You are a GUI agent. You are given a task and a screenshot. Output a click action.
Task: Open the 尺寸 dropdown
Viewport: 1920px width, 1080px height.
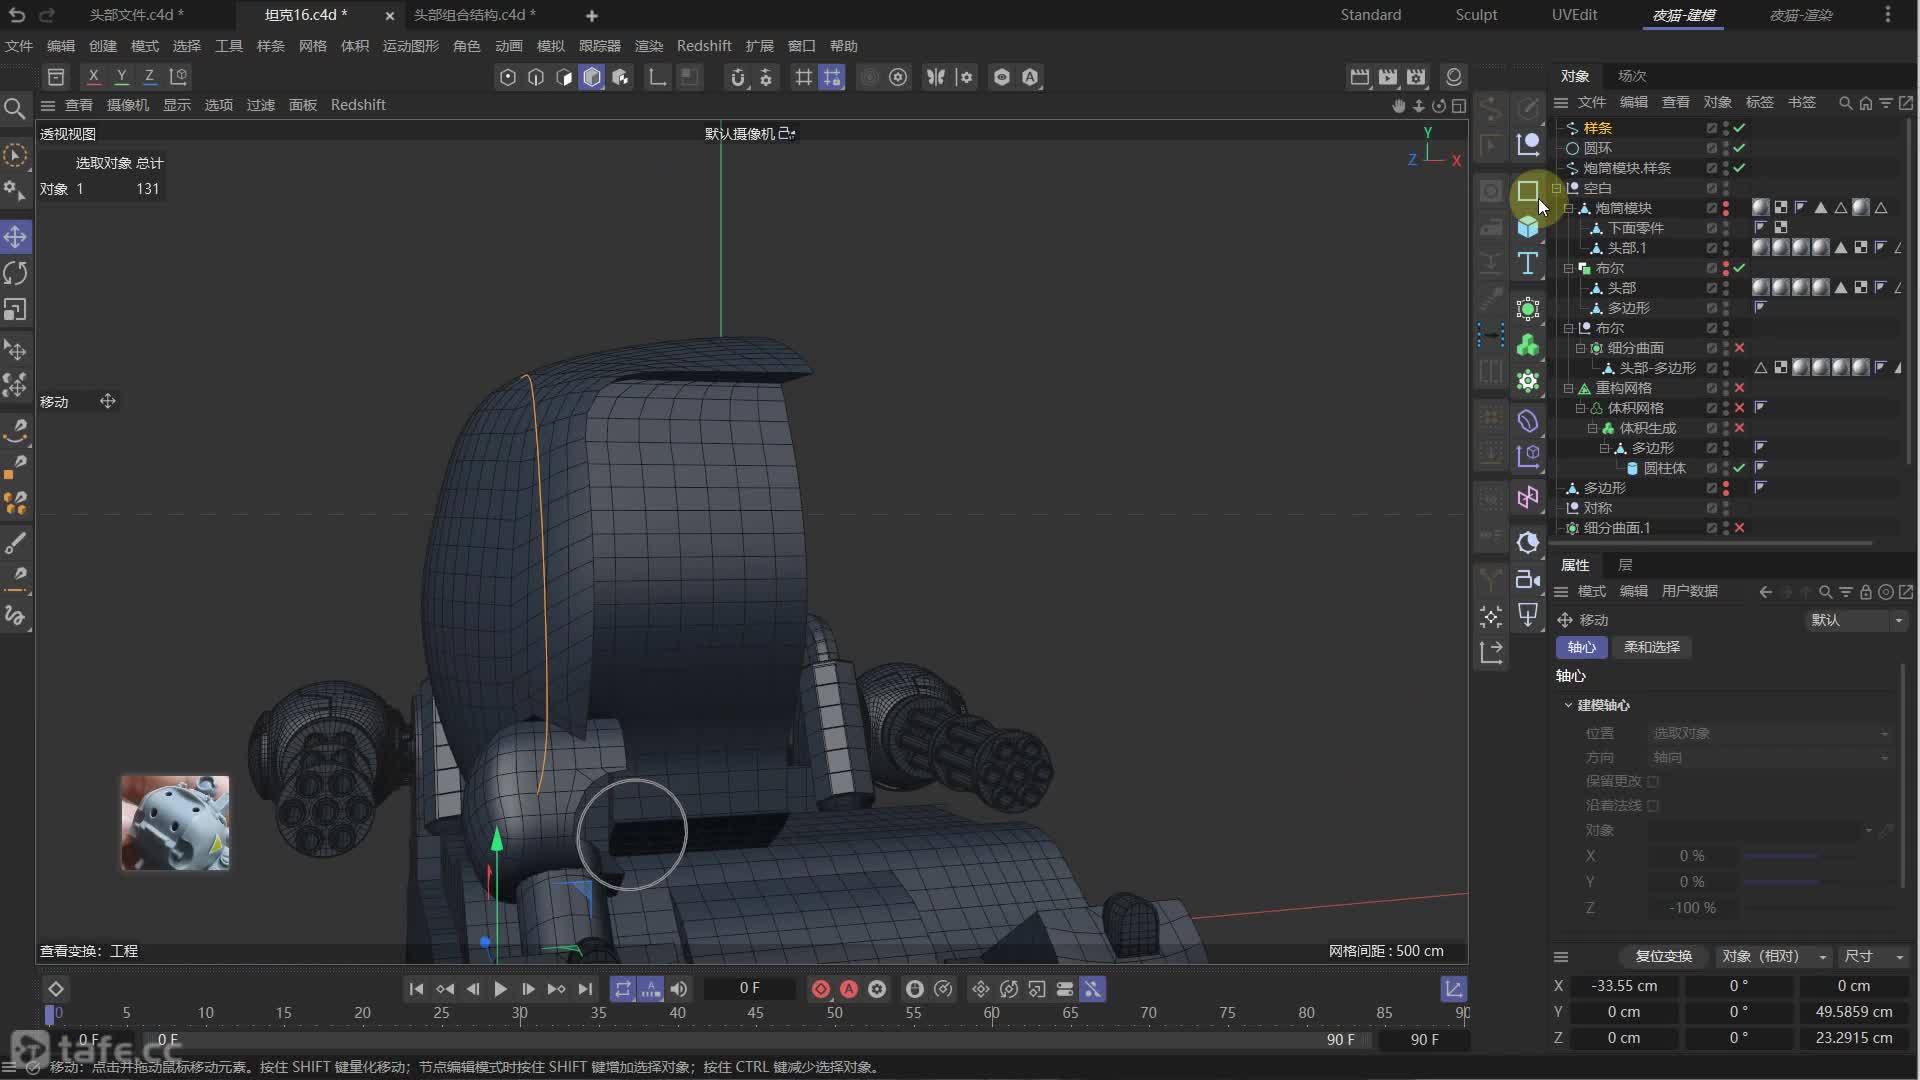coord(1873,956)
